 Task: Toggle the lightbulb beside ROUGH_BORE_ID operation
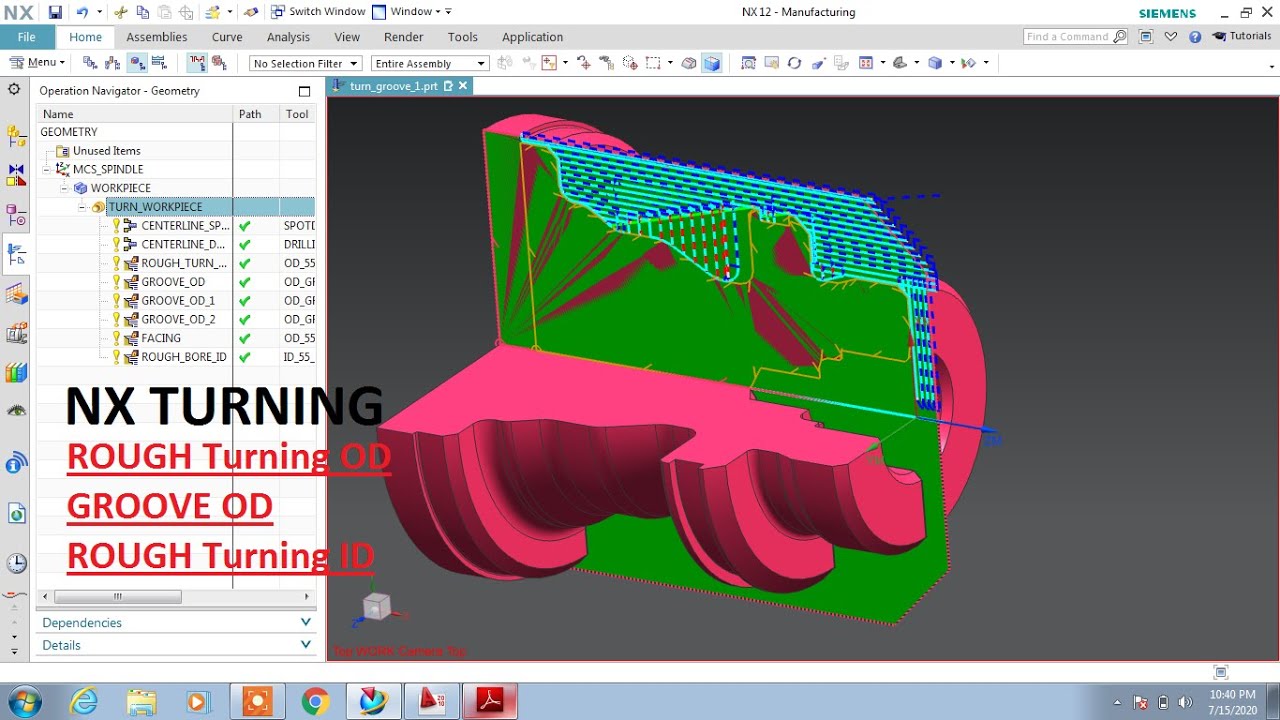coord(116,357)
